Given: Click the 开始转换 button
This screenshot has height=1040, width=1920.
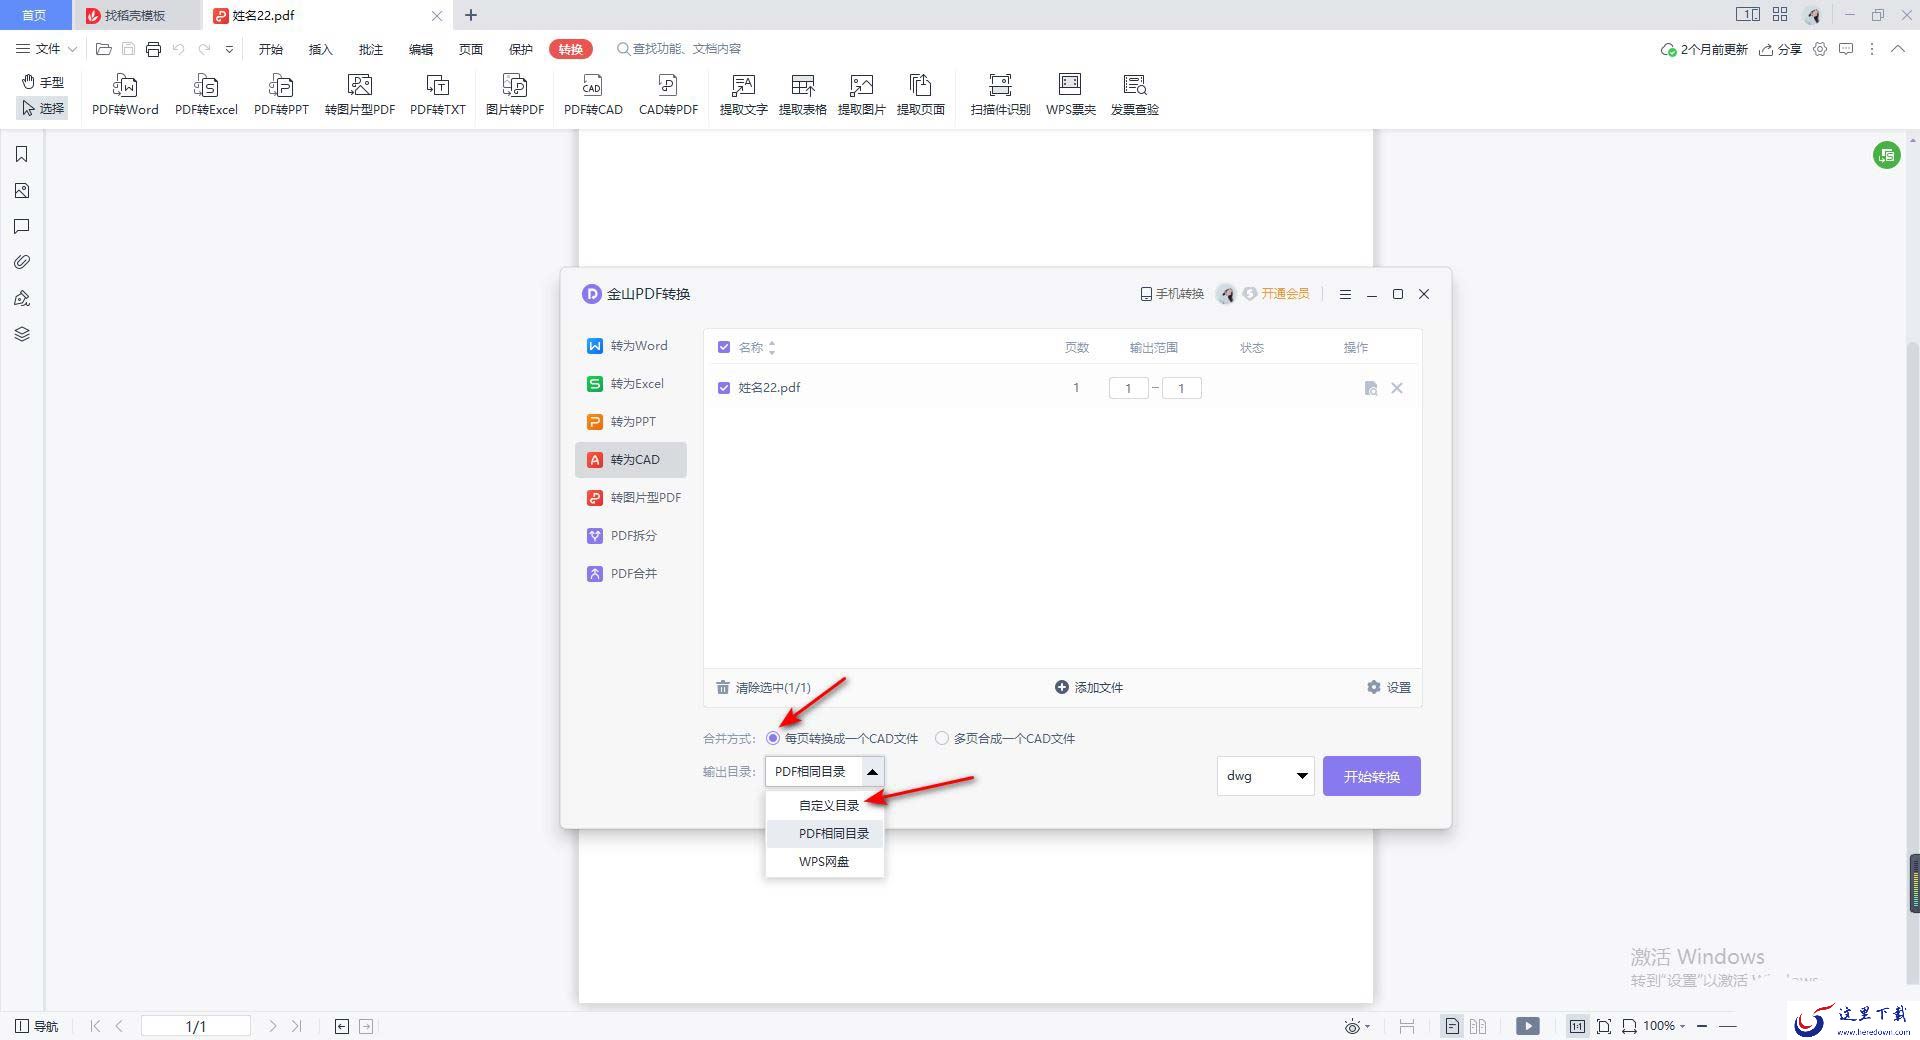Looking at the screenshot, I should click(x=1371, y=776).
